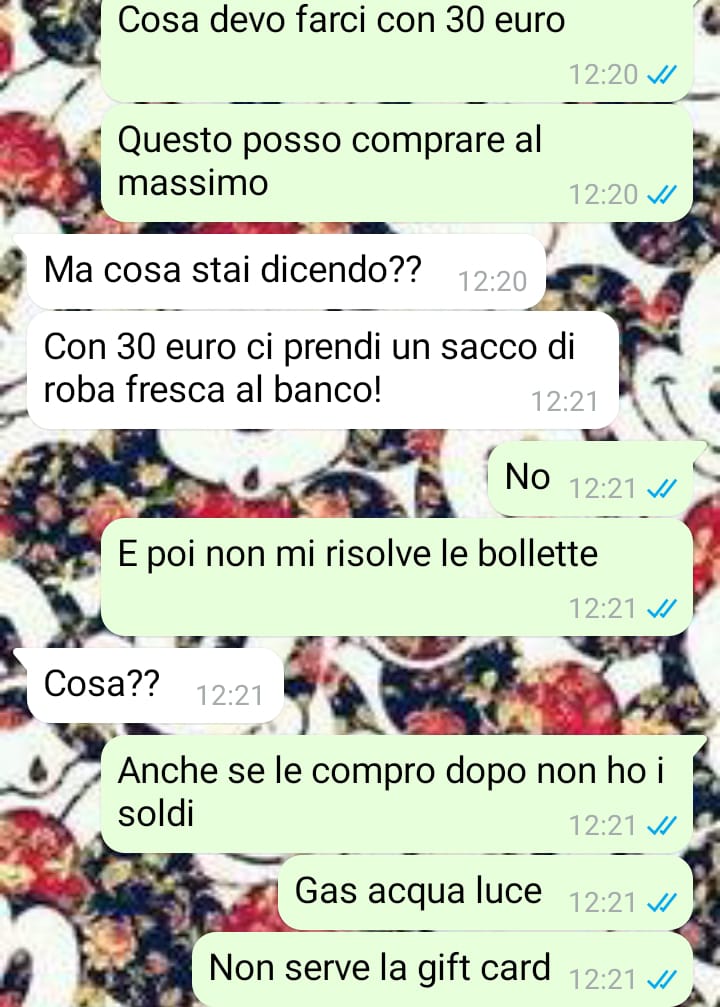The image size is (720, 1007).
Task: Tap double-check icon next to 'Gas acqua luce'
Action: (662, 903)
